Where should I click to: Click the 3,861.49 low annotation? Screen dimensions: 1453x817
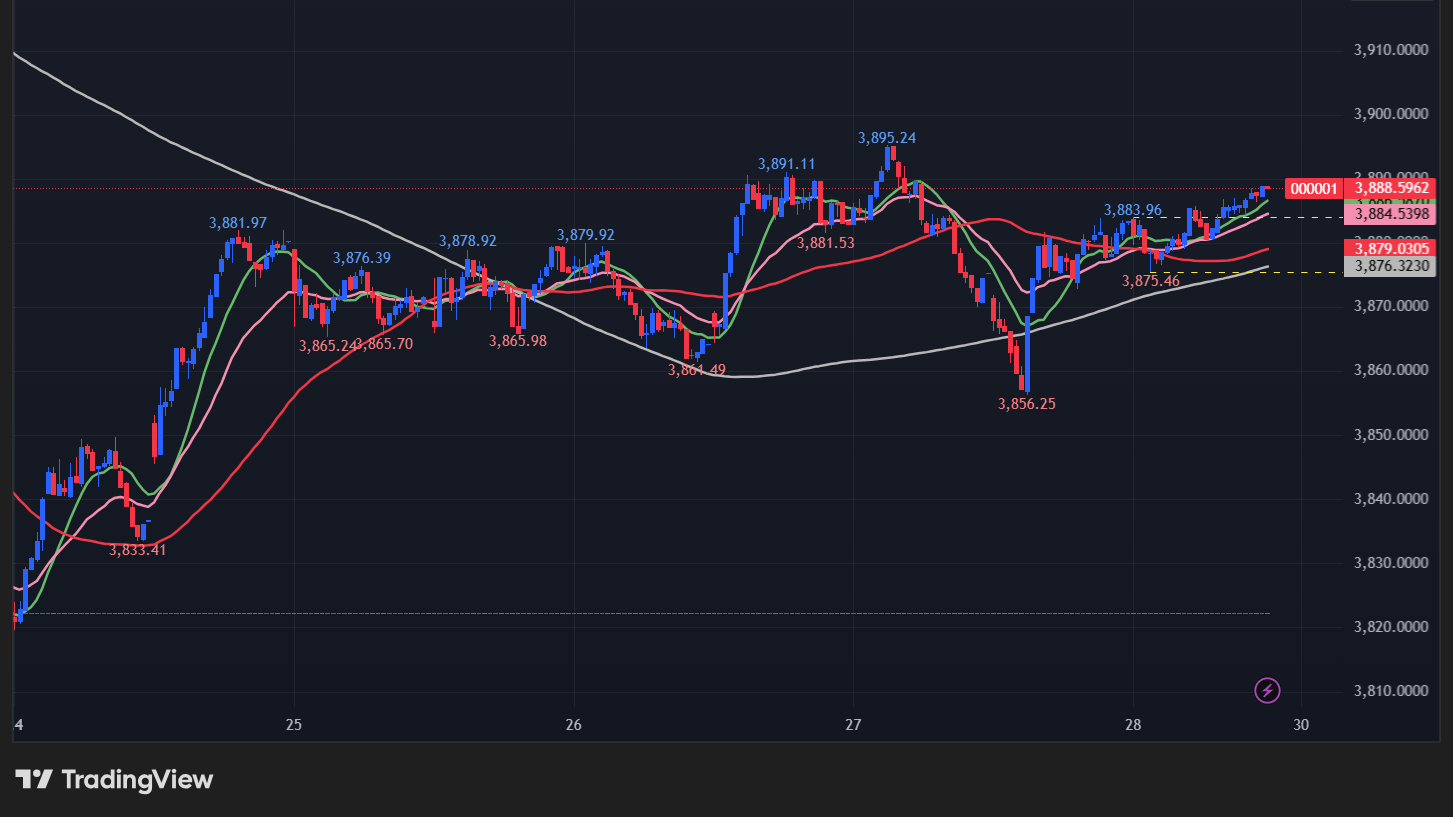tap(697, 370)
